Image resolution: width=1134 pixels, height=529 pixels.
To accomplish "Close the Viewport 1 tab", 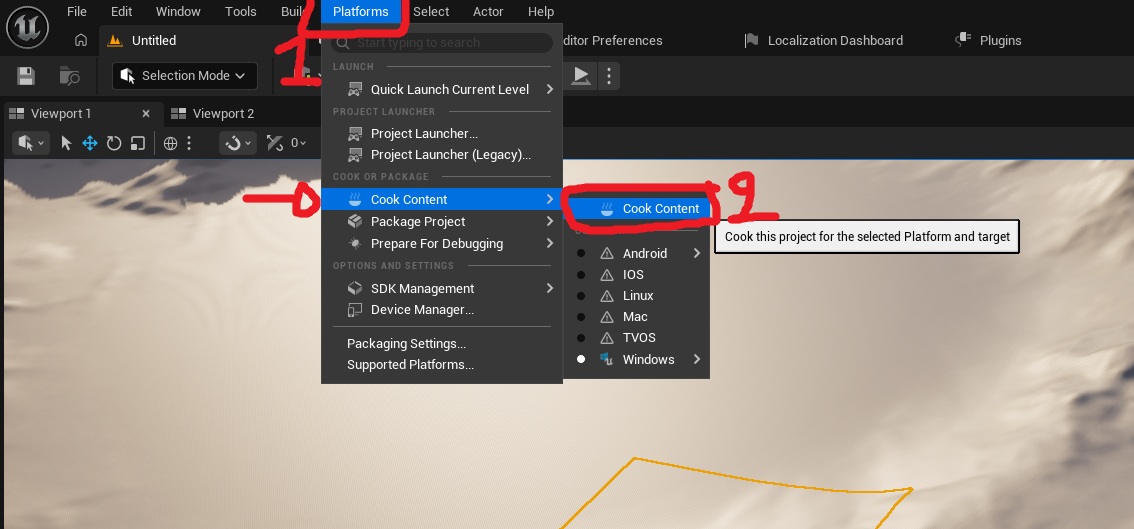I will (x=146, y=114).
